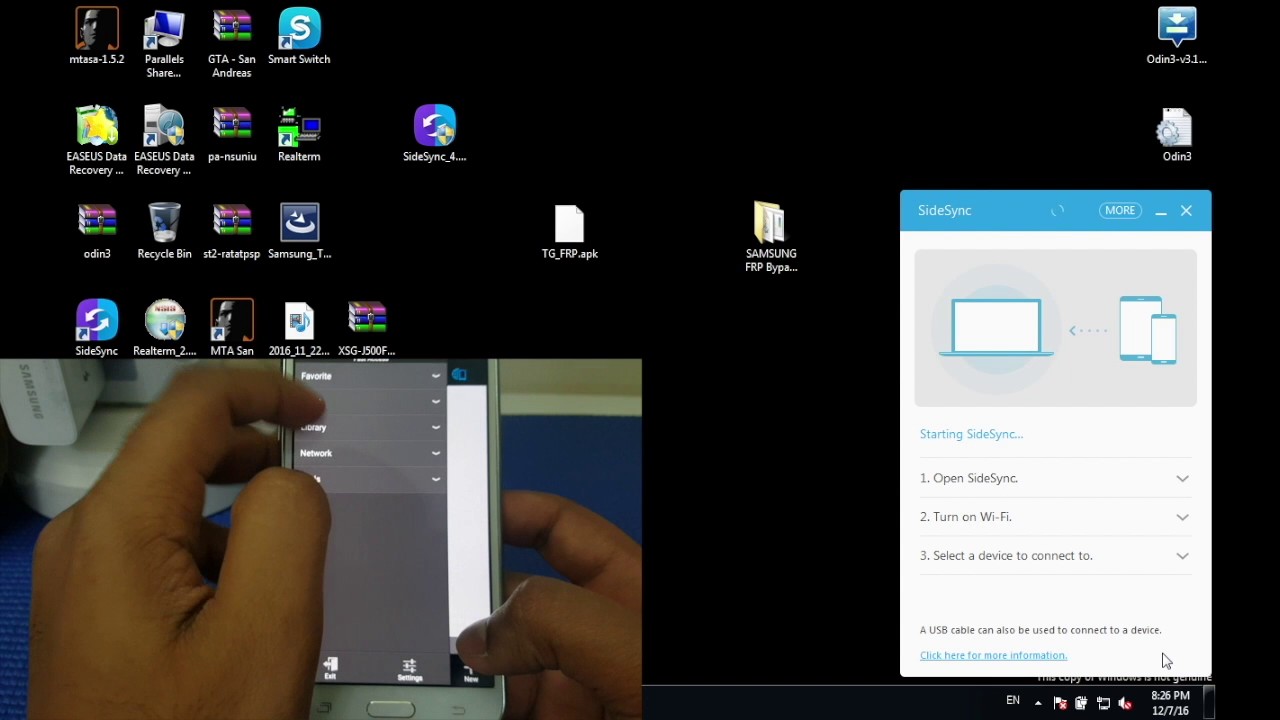Screen dimensions: 1280x720
Task: Launch Smart Switch from the desktop
Action: 299,36
